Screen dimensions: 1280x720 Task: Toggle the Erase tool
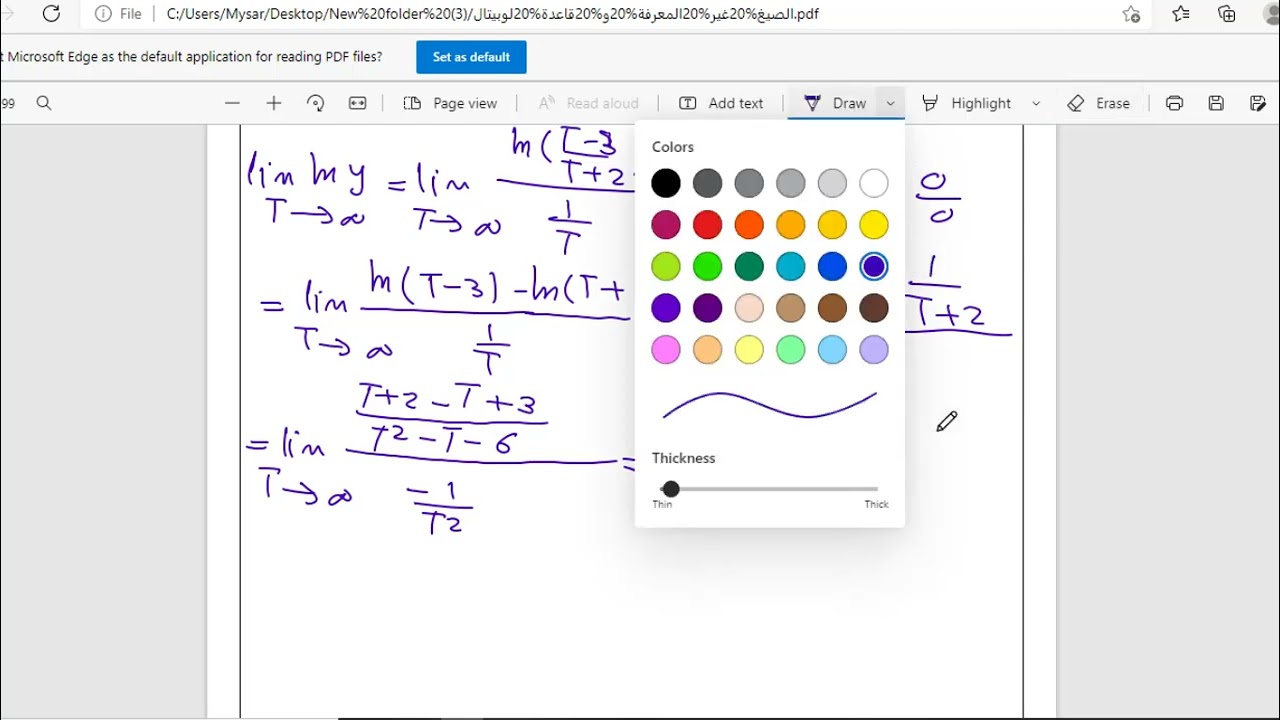point(1098,103)
